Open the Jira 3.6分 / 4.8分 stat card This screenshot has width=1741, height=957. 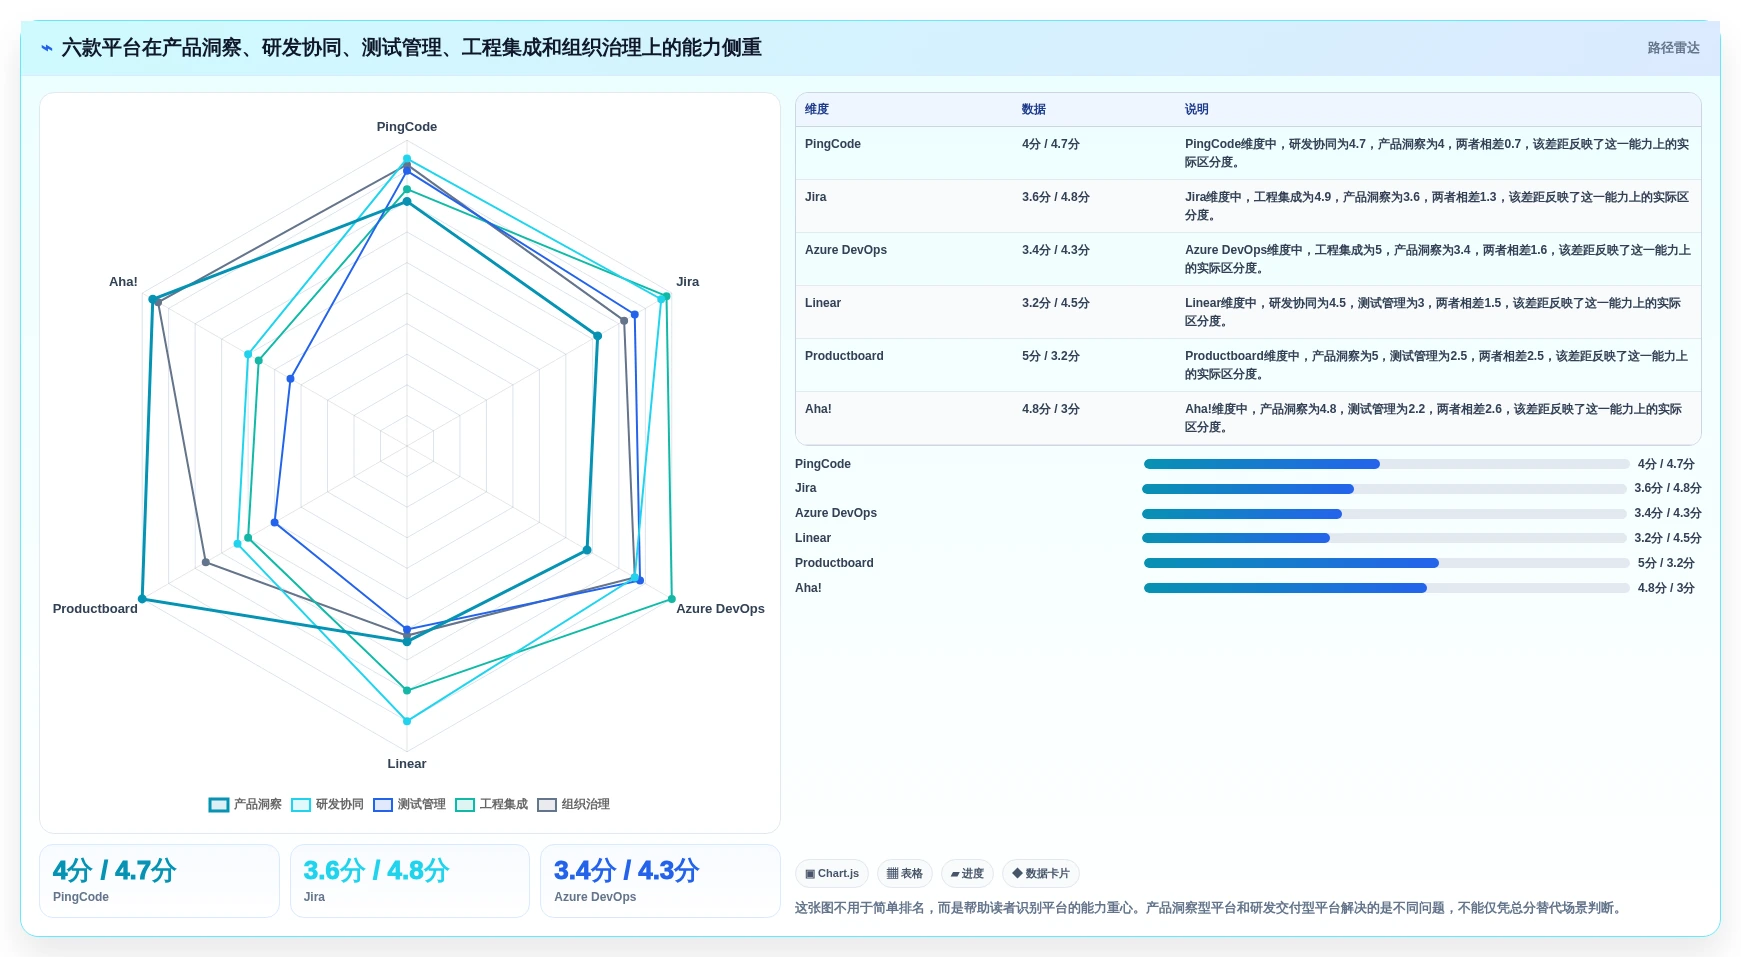point(410,881)
